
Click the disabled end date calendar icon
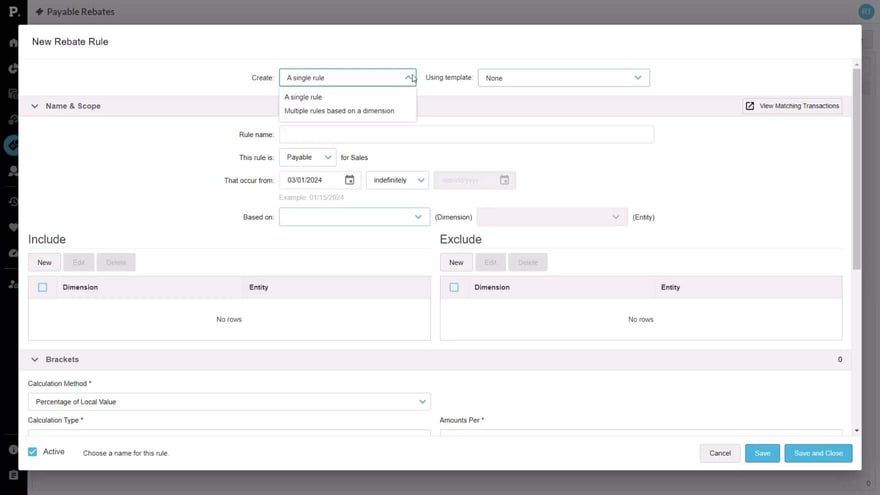504,180
